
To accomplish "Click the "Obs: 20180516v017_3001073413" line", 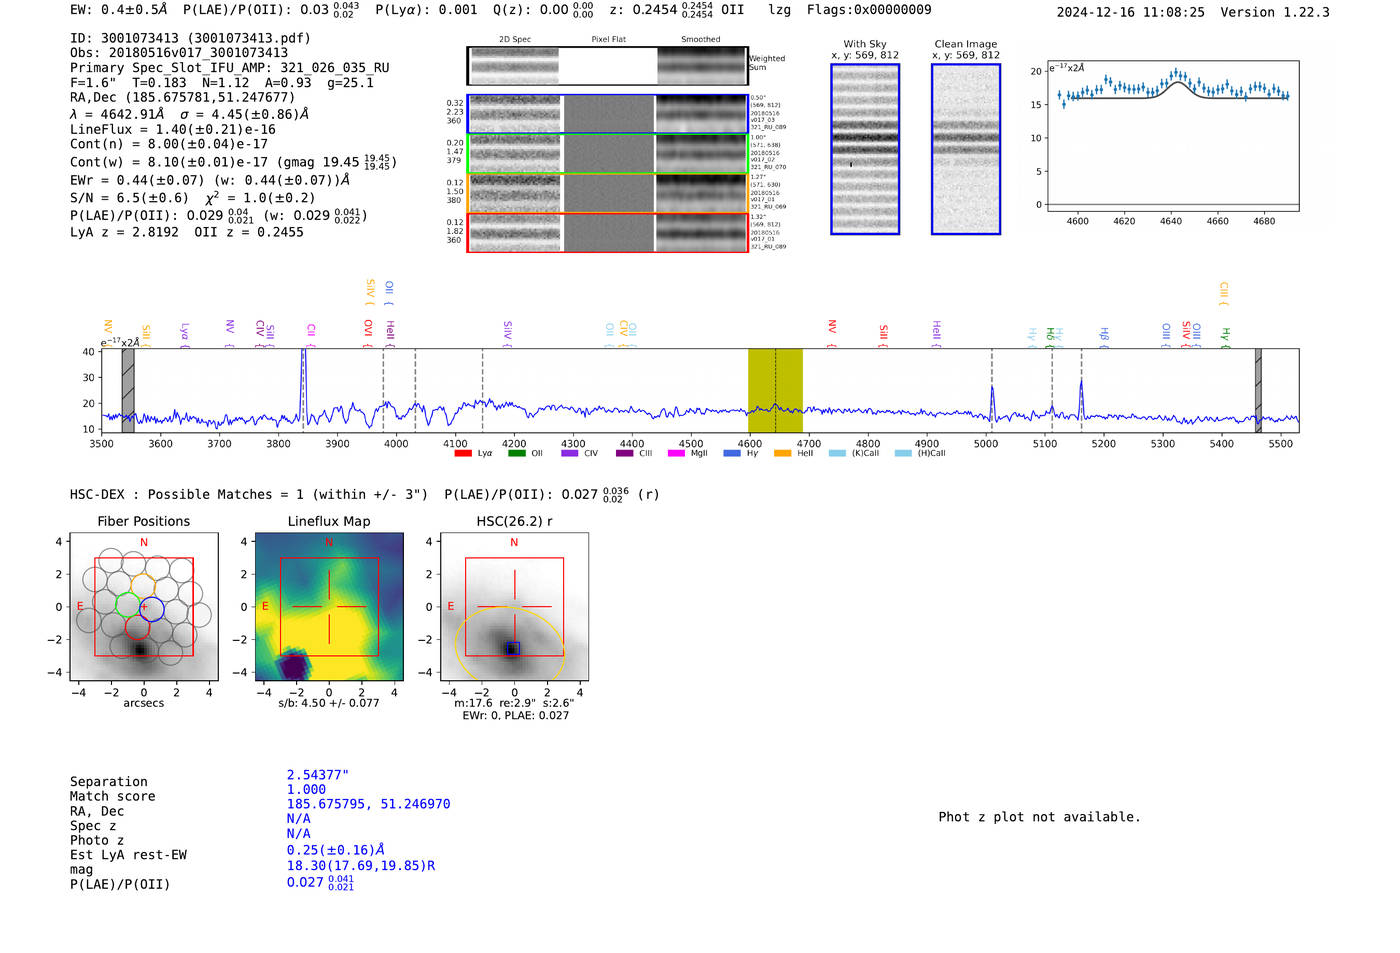I will (x=179, y=53).
